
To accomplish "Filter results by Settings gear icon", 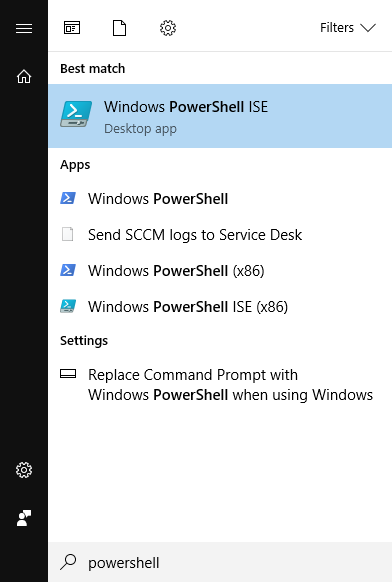I will [x=168, y=28].
